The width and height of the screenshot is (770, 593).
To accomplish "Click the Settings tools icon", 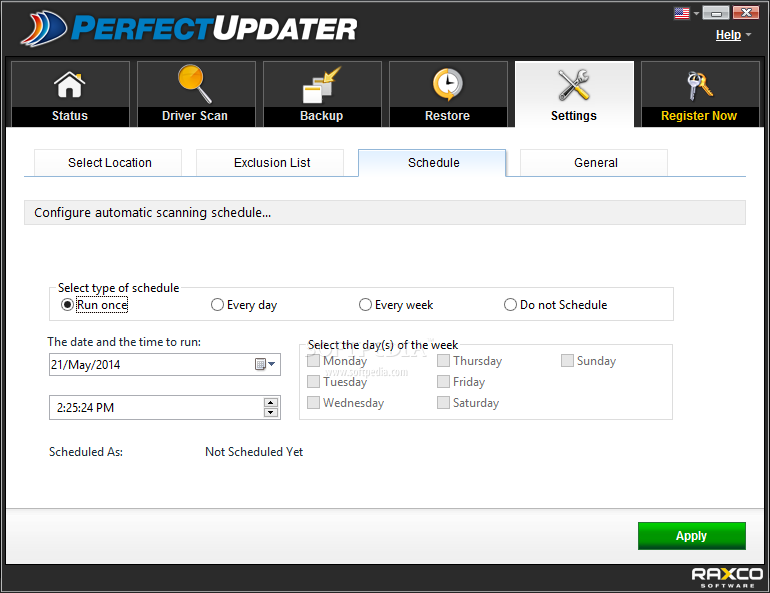I will pos(574,84).
